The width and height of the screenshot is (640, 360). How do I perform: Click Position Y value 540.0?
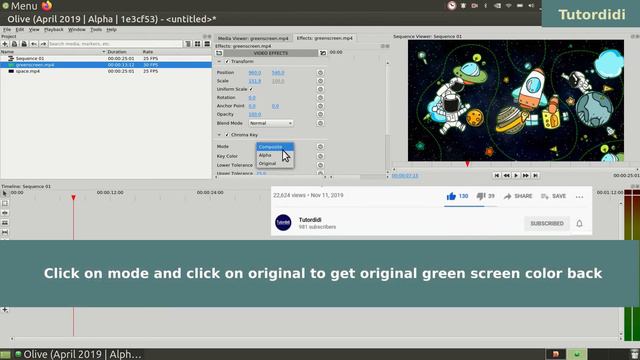click(278, 73)
